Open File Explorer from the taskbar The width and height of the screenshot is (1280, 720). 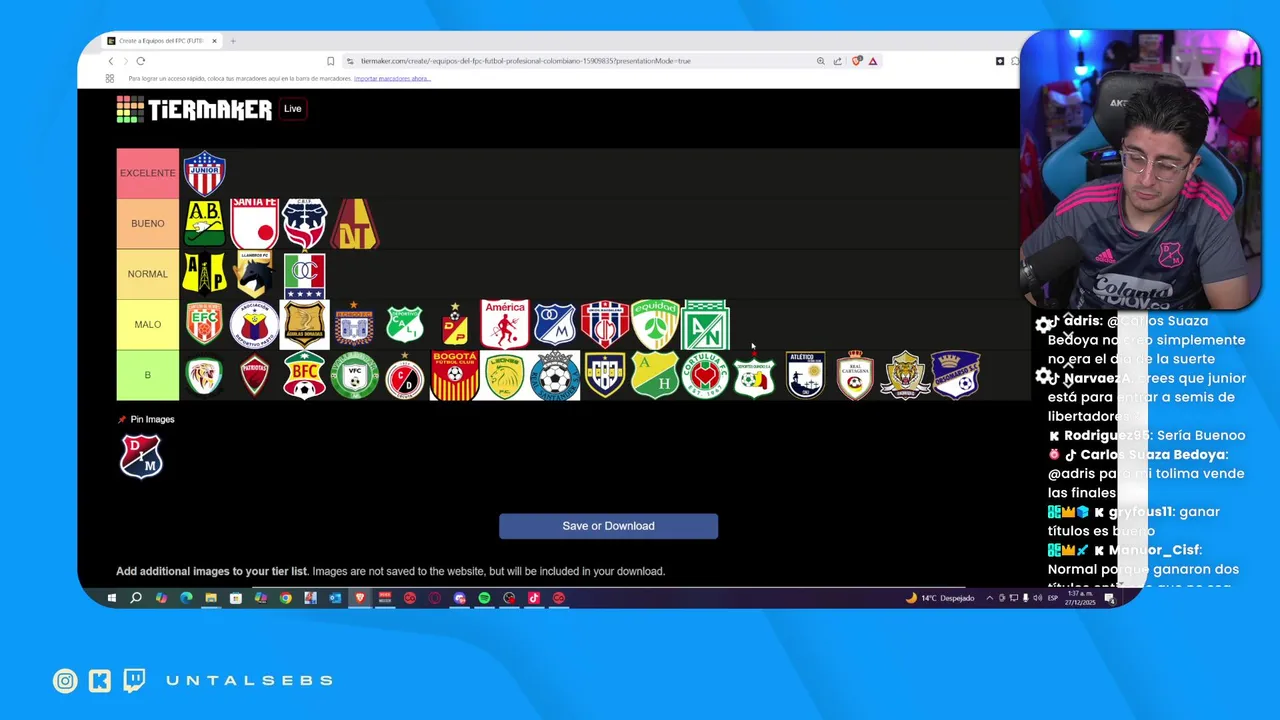click(211, 598)
